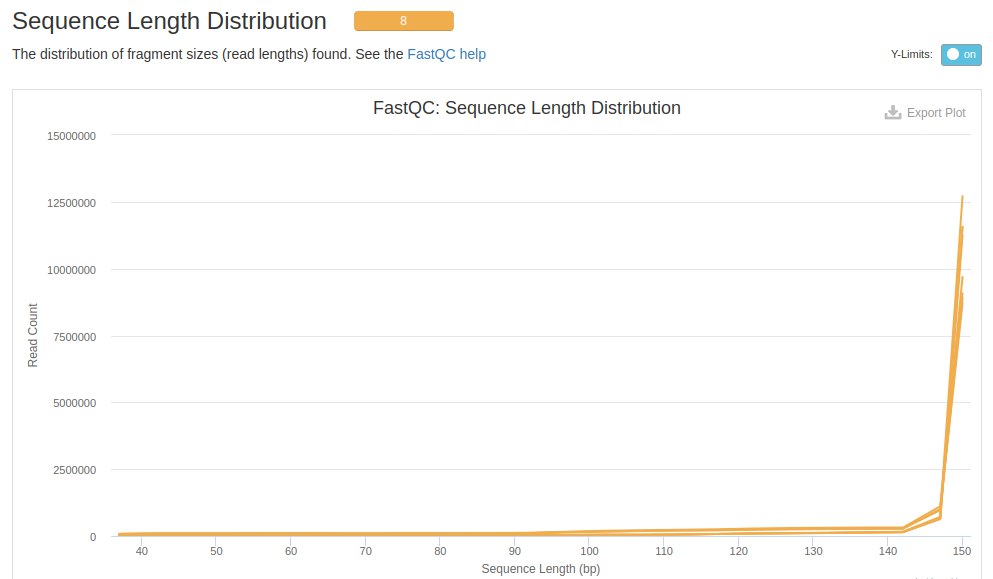Viewport: 993px width, 579px height.
Task: Toggle the Y-Limits on switch
Action: 961,54
